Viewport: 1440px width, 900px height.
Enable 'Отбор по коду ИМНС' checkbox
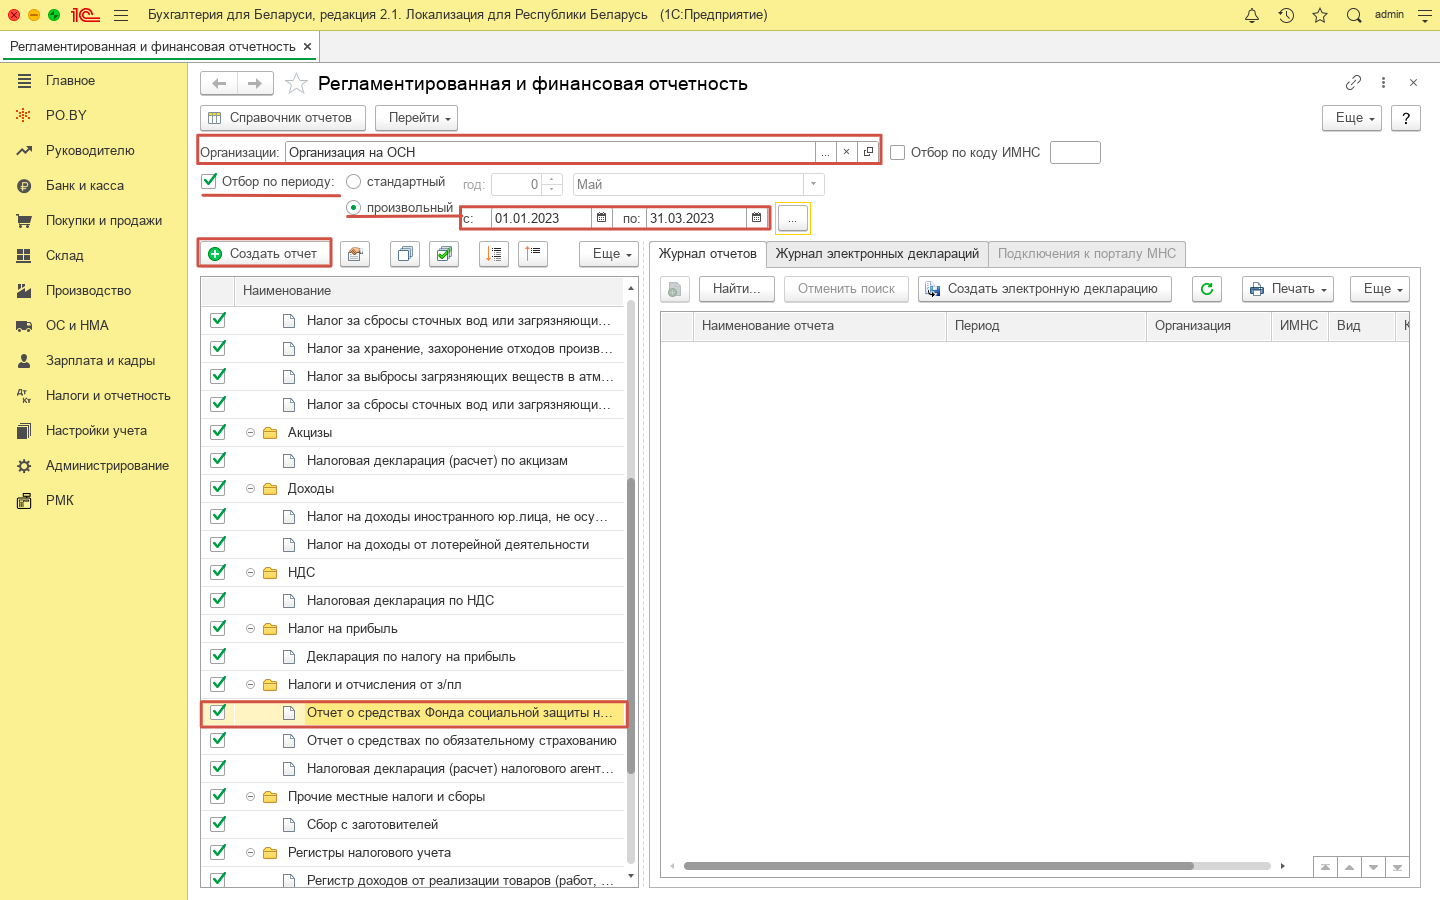pyautogui.click(x=898, y=153)
